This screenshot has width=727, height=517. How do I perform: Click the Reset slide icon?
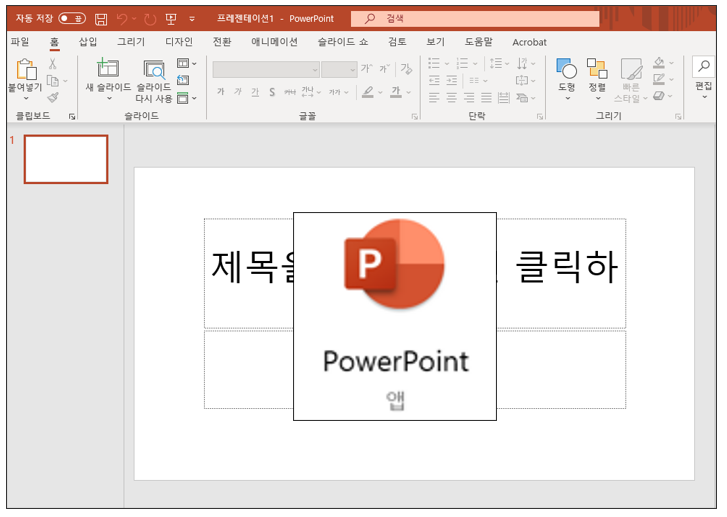tap(183, 80)
